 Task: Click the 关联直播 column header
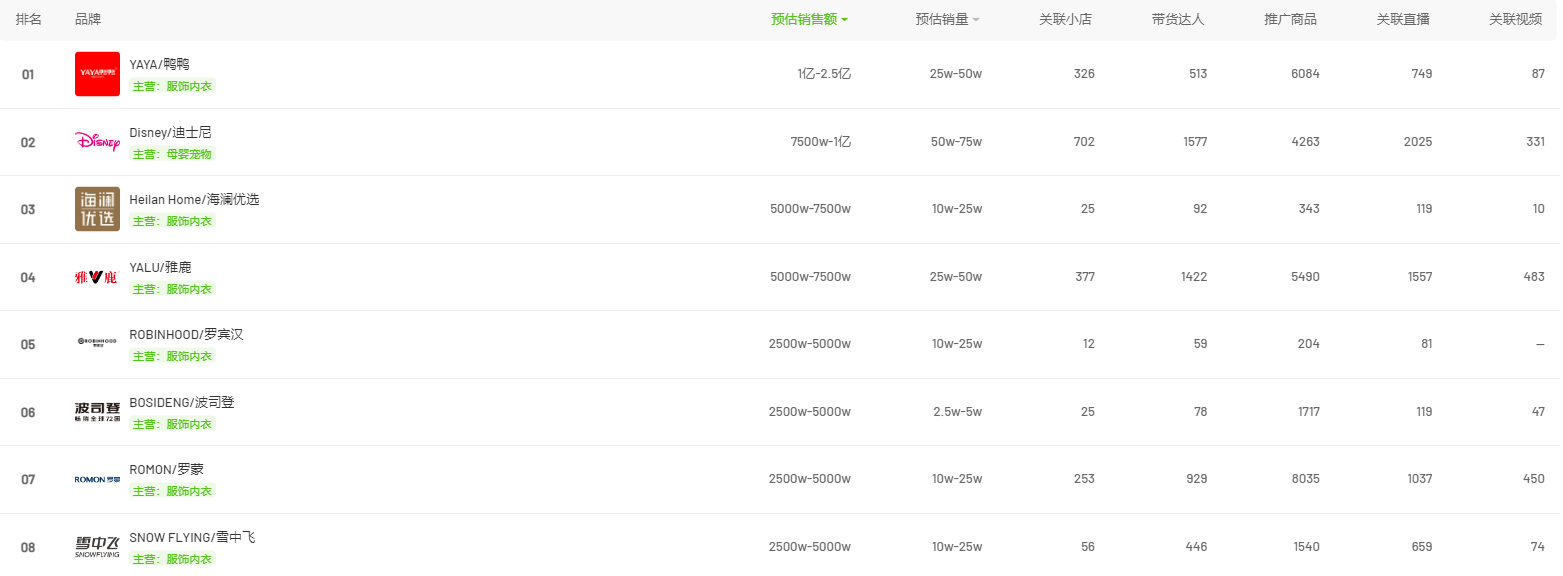(x=1403, y=19)
